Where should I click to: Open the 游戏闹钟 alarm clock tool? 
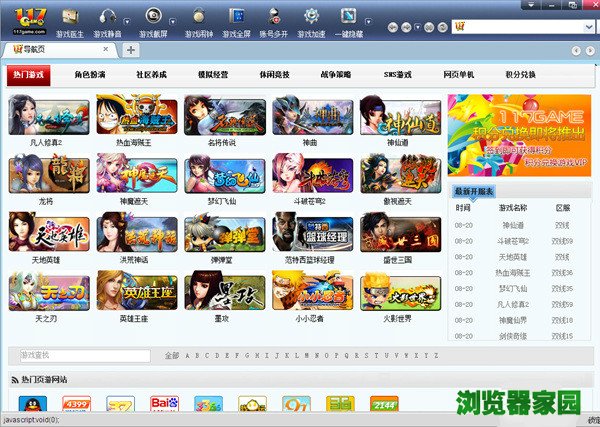(199, 22)
